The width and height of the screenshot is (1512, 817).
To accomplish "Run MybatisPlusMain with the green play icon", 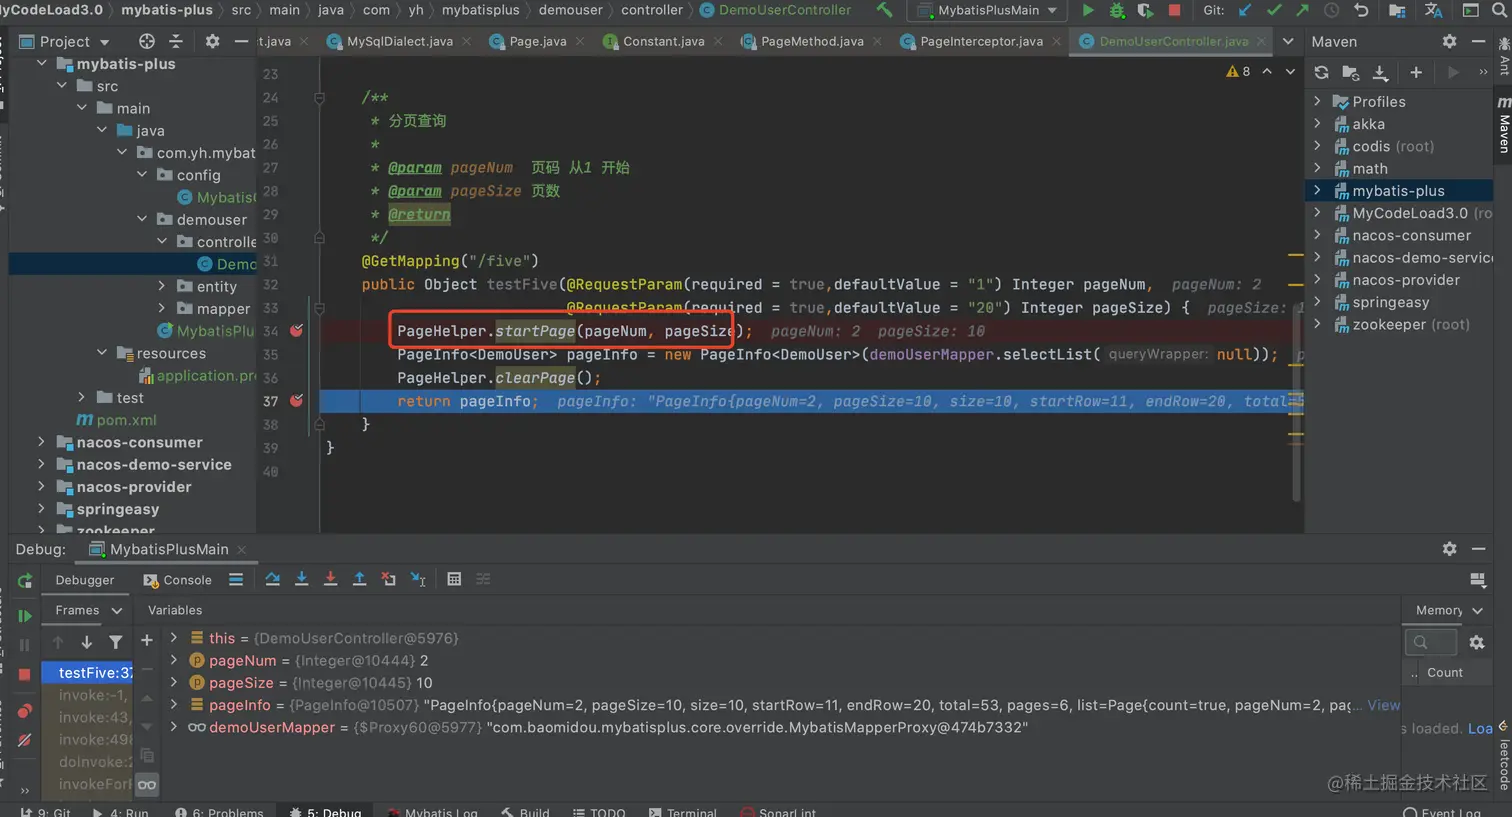I will [1088, 10].
